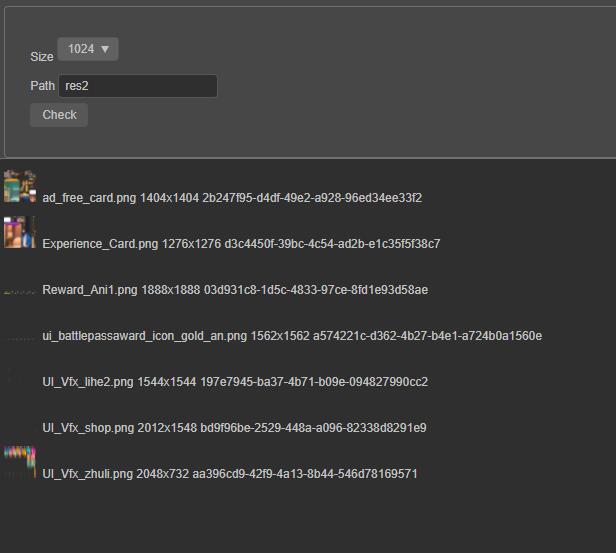
Task: Click the Reward_Ani1.png thumbnail strip
Action: click(20, 291)
